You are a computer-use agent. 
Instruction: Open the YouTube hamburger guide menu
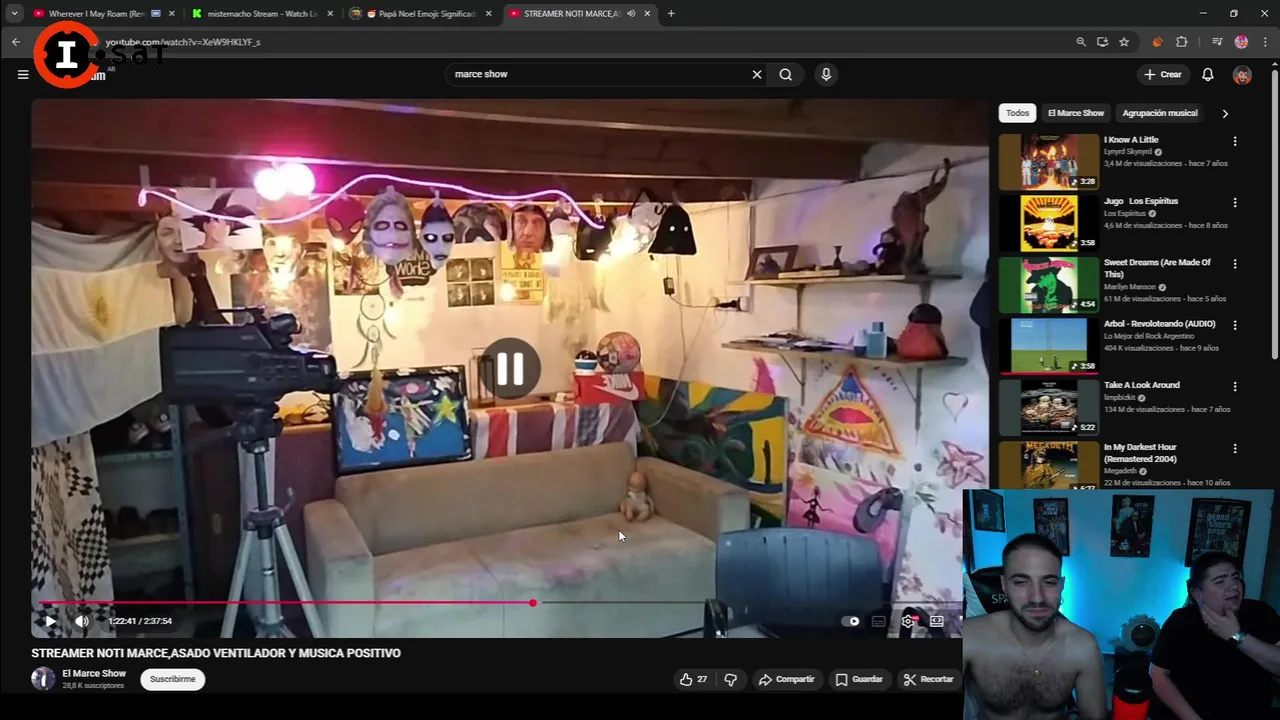[x=23, y=74]
